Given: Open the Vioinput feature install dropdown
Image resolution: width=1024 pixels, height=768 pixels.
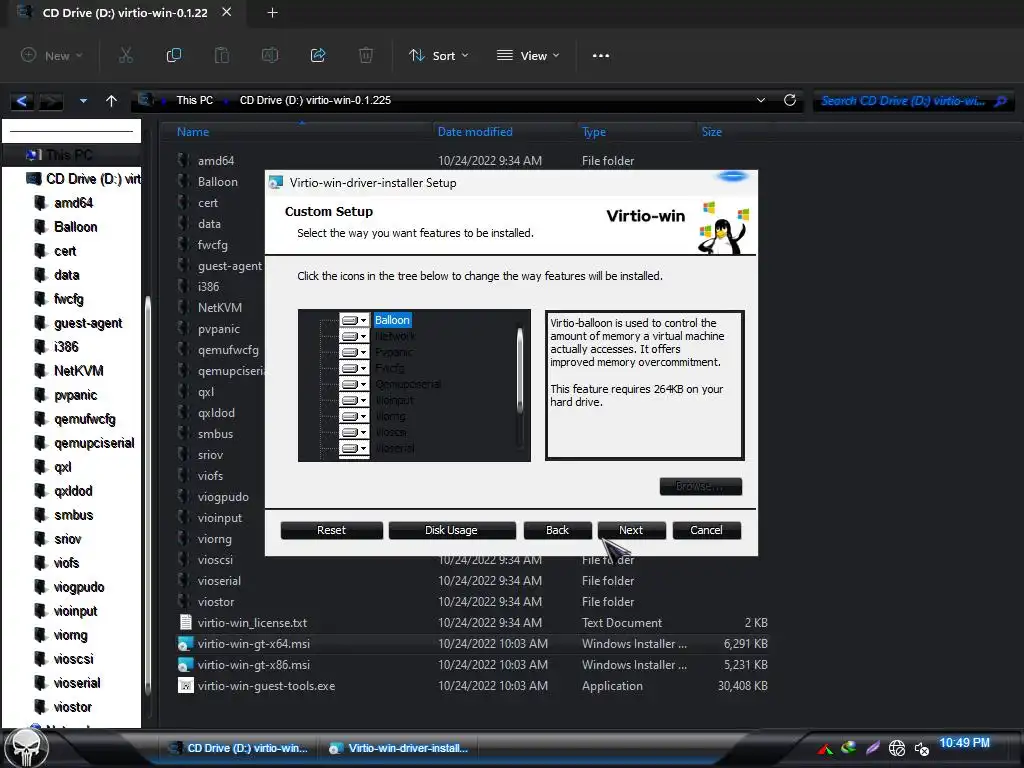Looking at the screenshot, I should [x=354, y=400].
